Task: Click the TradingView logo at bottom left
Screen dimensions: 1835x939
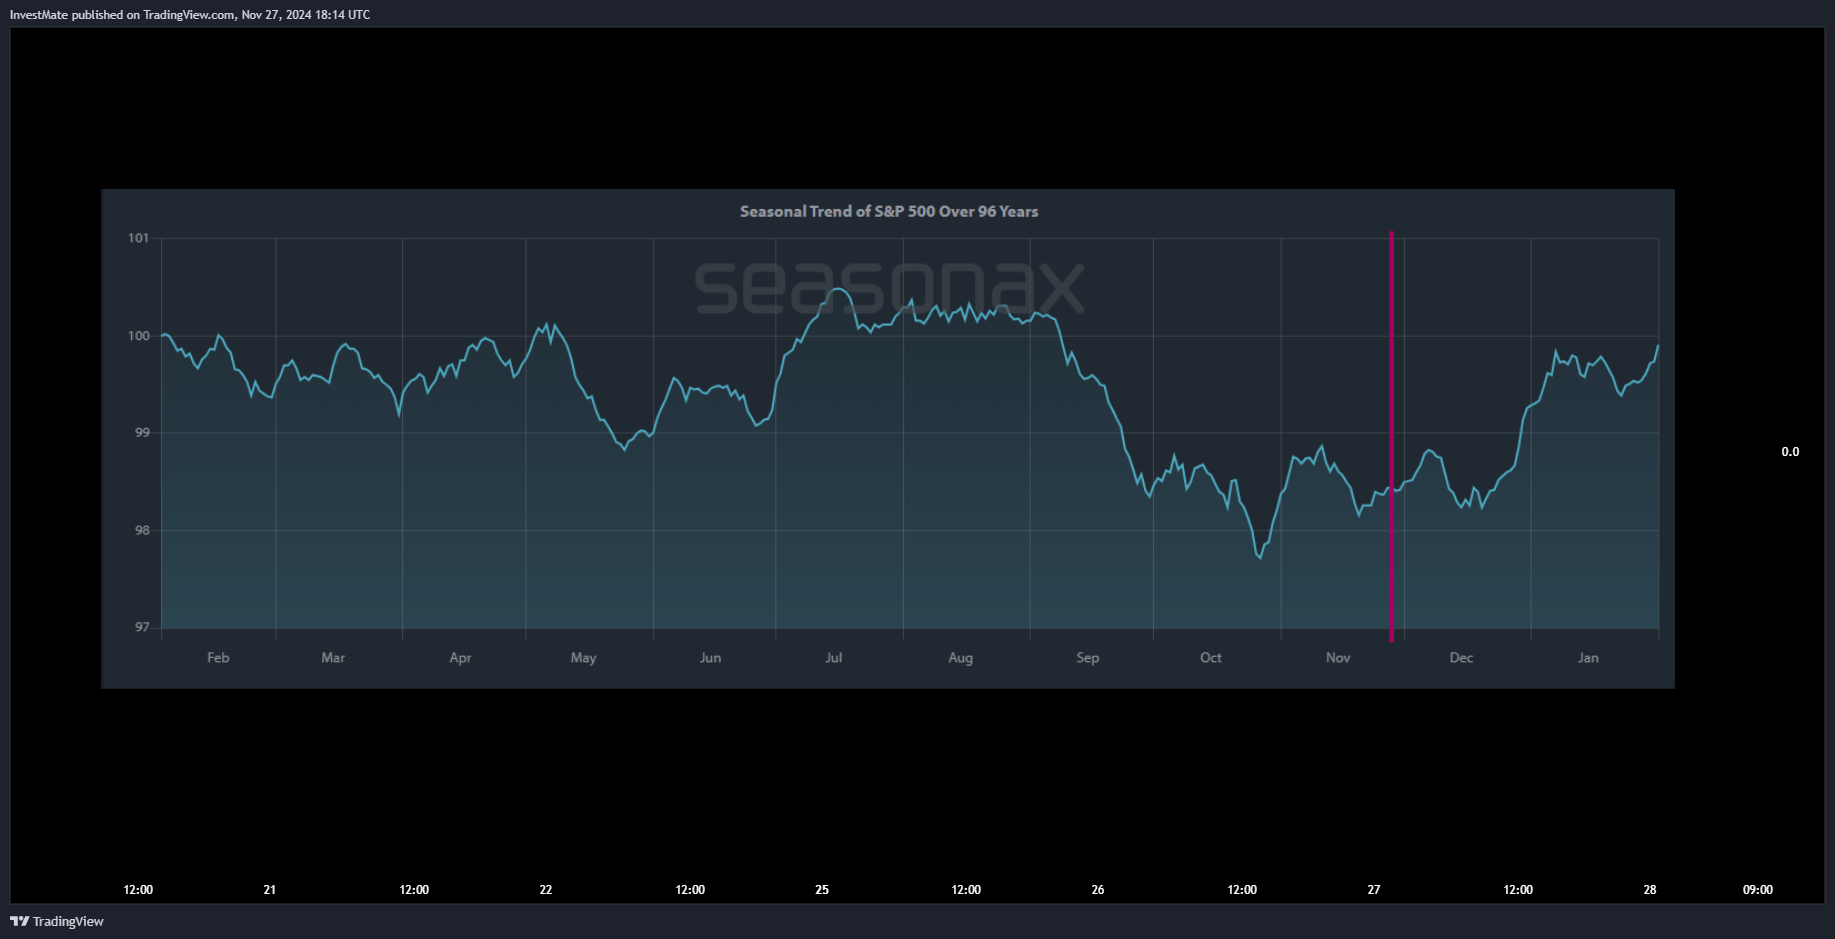Action: coord(57,921)
